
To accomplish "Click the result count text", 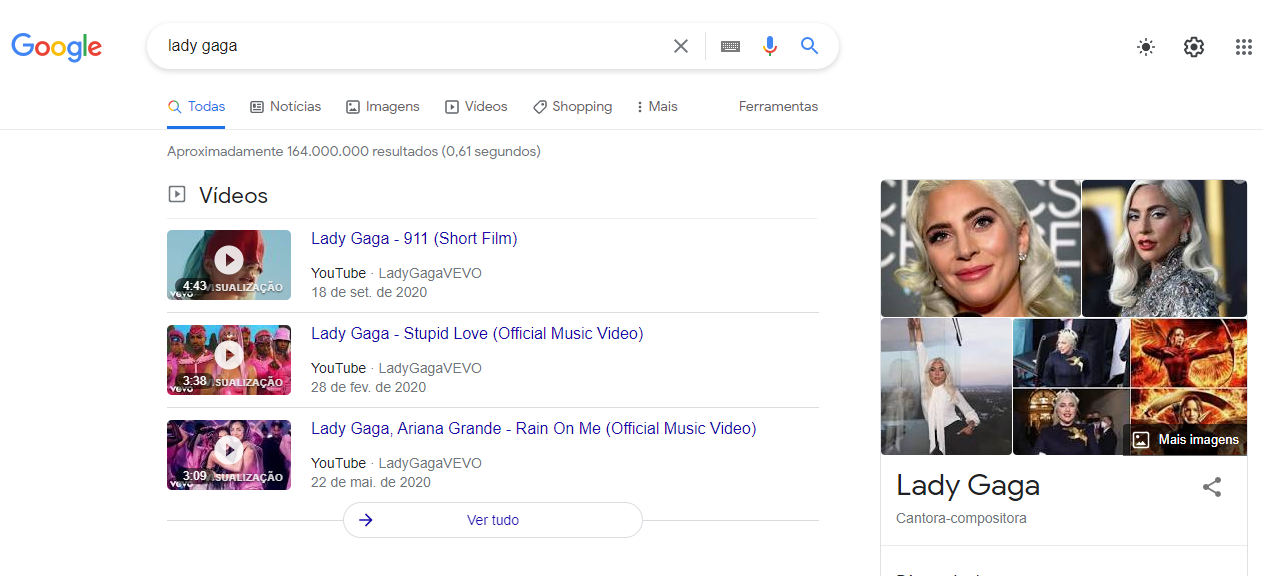I will coord(354,152).
